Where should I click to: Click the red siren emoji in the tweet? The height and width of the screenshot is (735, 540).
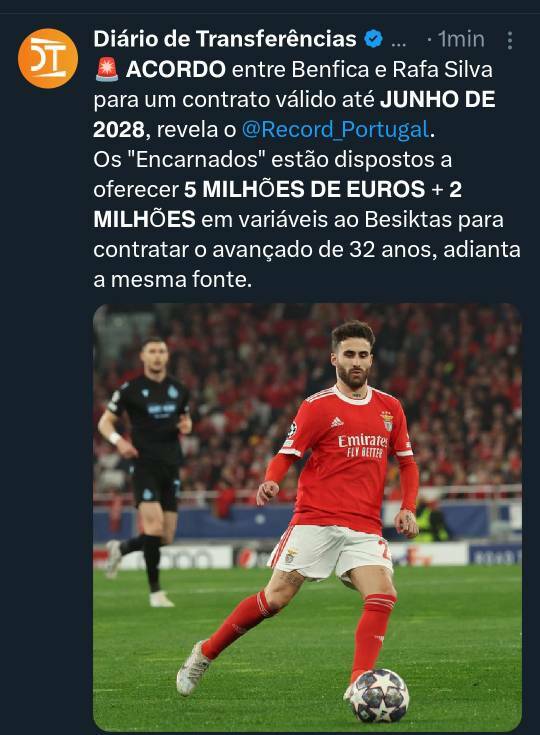[x=107, y=69]
